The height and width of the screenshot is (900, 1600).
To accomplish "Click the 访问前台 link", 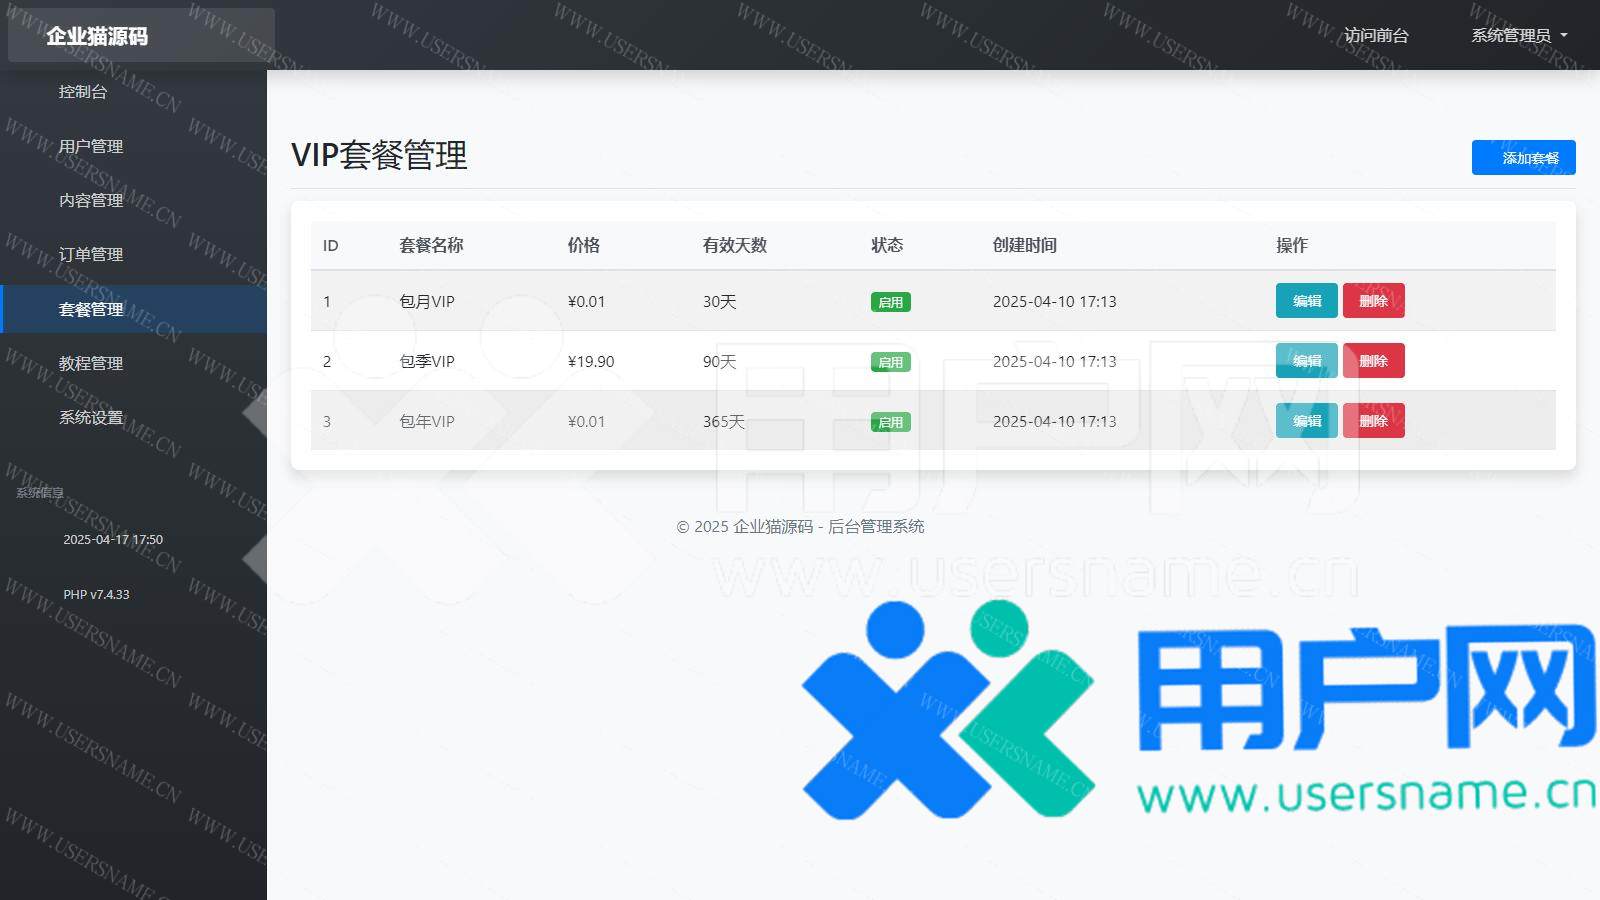I will pos(1376,35).
